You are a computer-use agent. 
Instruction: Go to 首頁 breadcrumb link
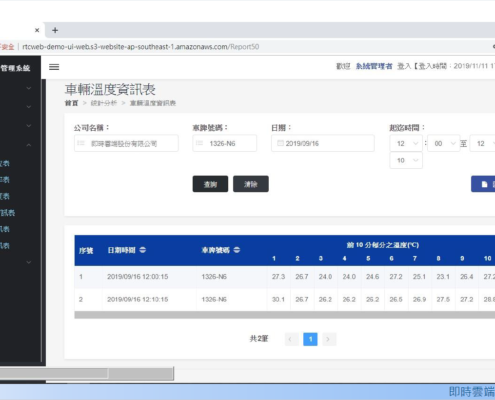(x=71, y=103)
